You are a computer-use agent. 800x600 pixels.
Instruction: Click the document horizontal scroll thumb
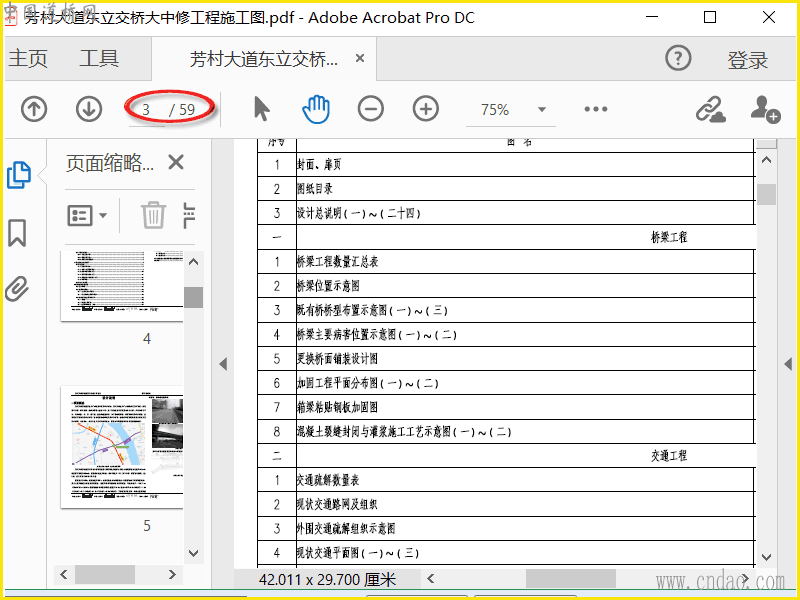click(570, 579)
